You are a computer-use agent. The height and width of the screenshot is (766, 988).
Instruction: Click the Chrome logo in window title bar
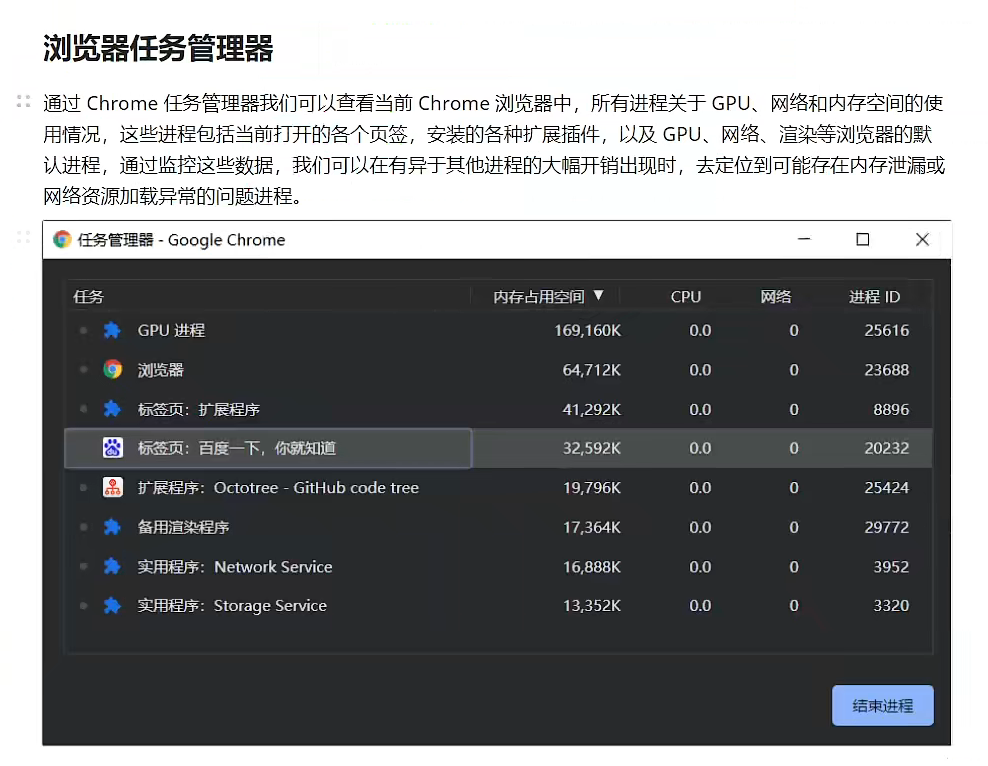pos(63,240)
